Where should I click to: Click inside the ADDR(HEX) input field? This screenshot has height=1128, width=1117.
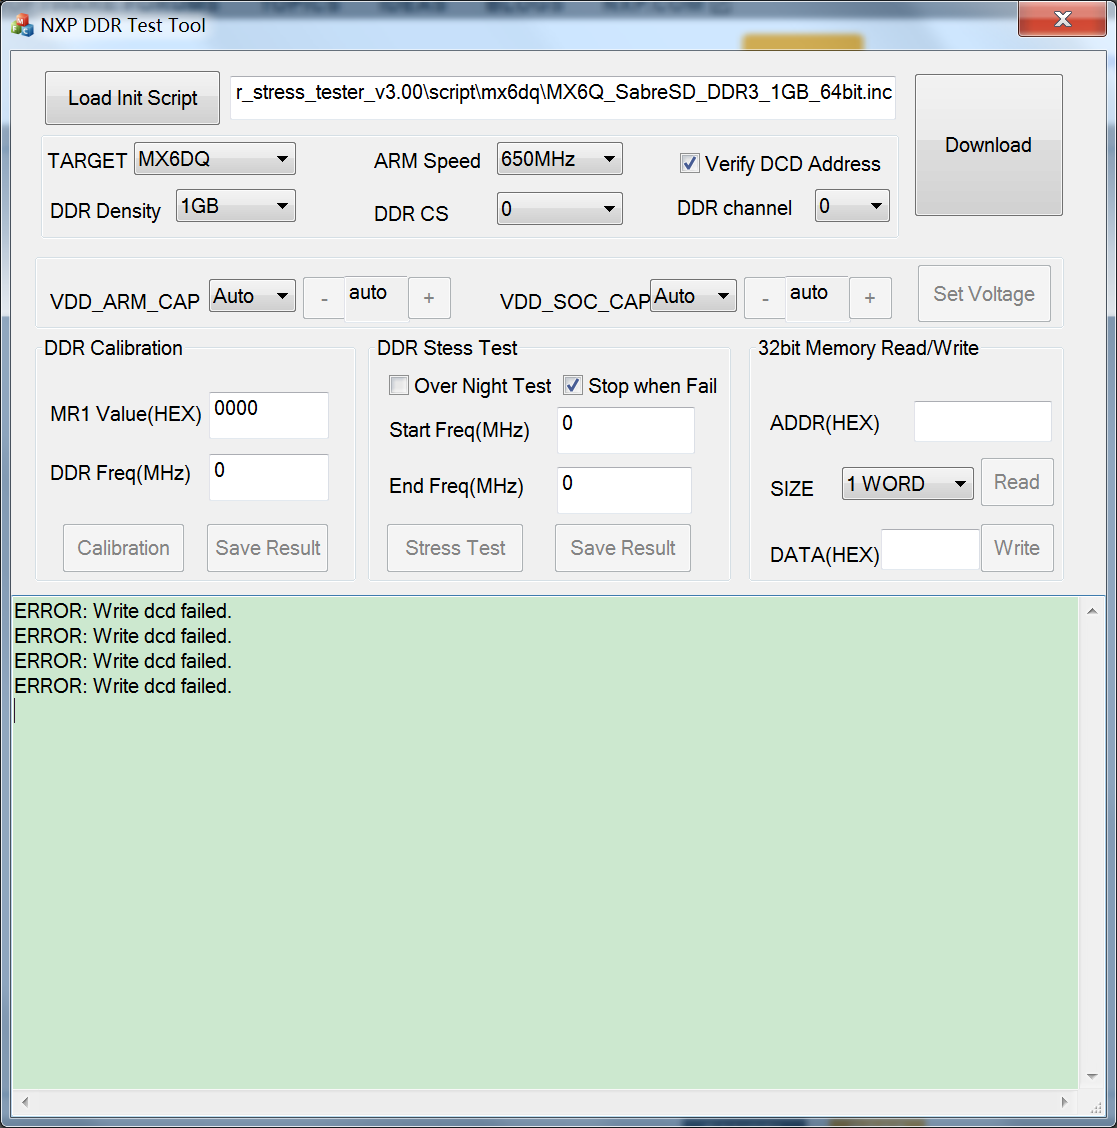pyautogui.click(x=982, y=421)
